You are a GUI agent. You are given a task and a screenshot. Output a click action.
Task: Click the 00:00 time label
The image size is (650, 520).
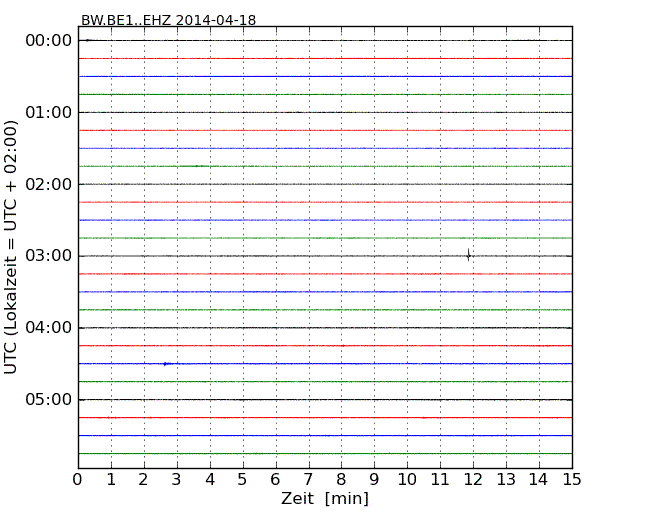[x=49, y=41]
